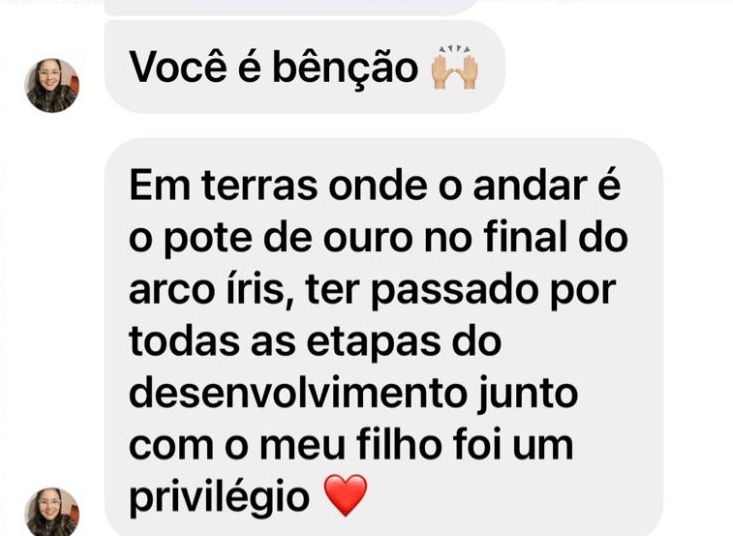Click the raised hands emoji

[x=454, y=68]
